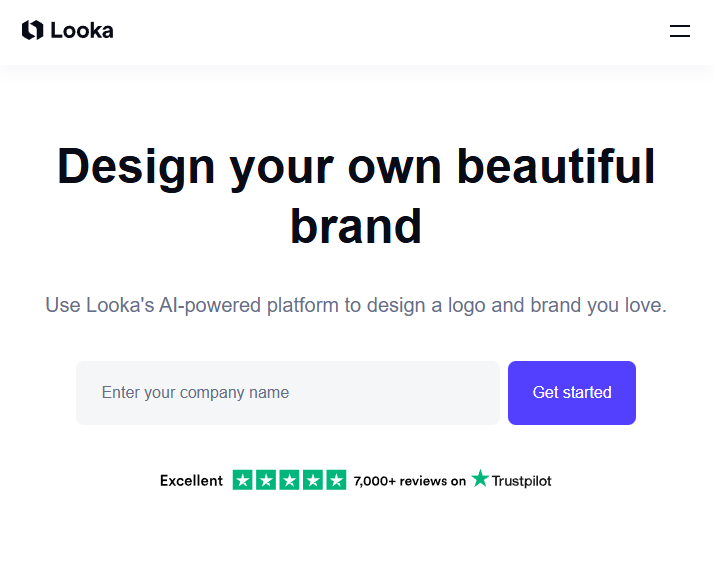This screenshot has width=714, height=565.
Task: Click the fourth green Trustpilot rating star
Action: click(x=313, y=480)
